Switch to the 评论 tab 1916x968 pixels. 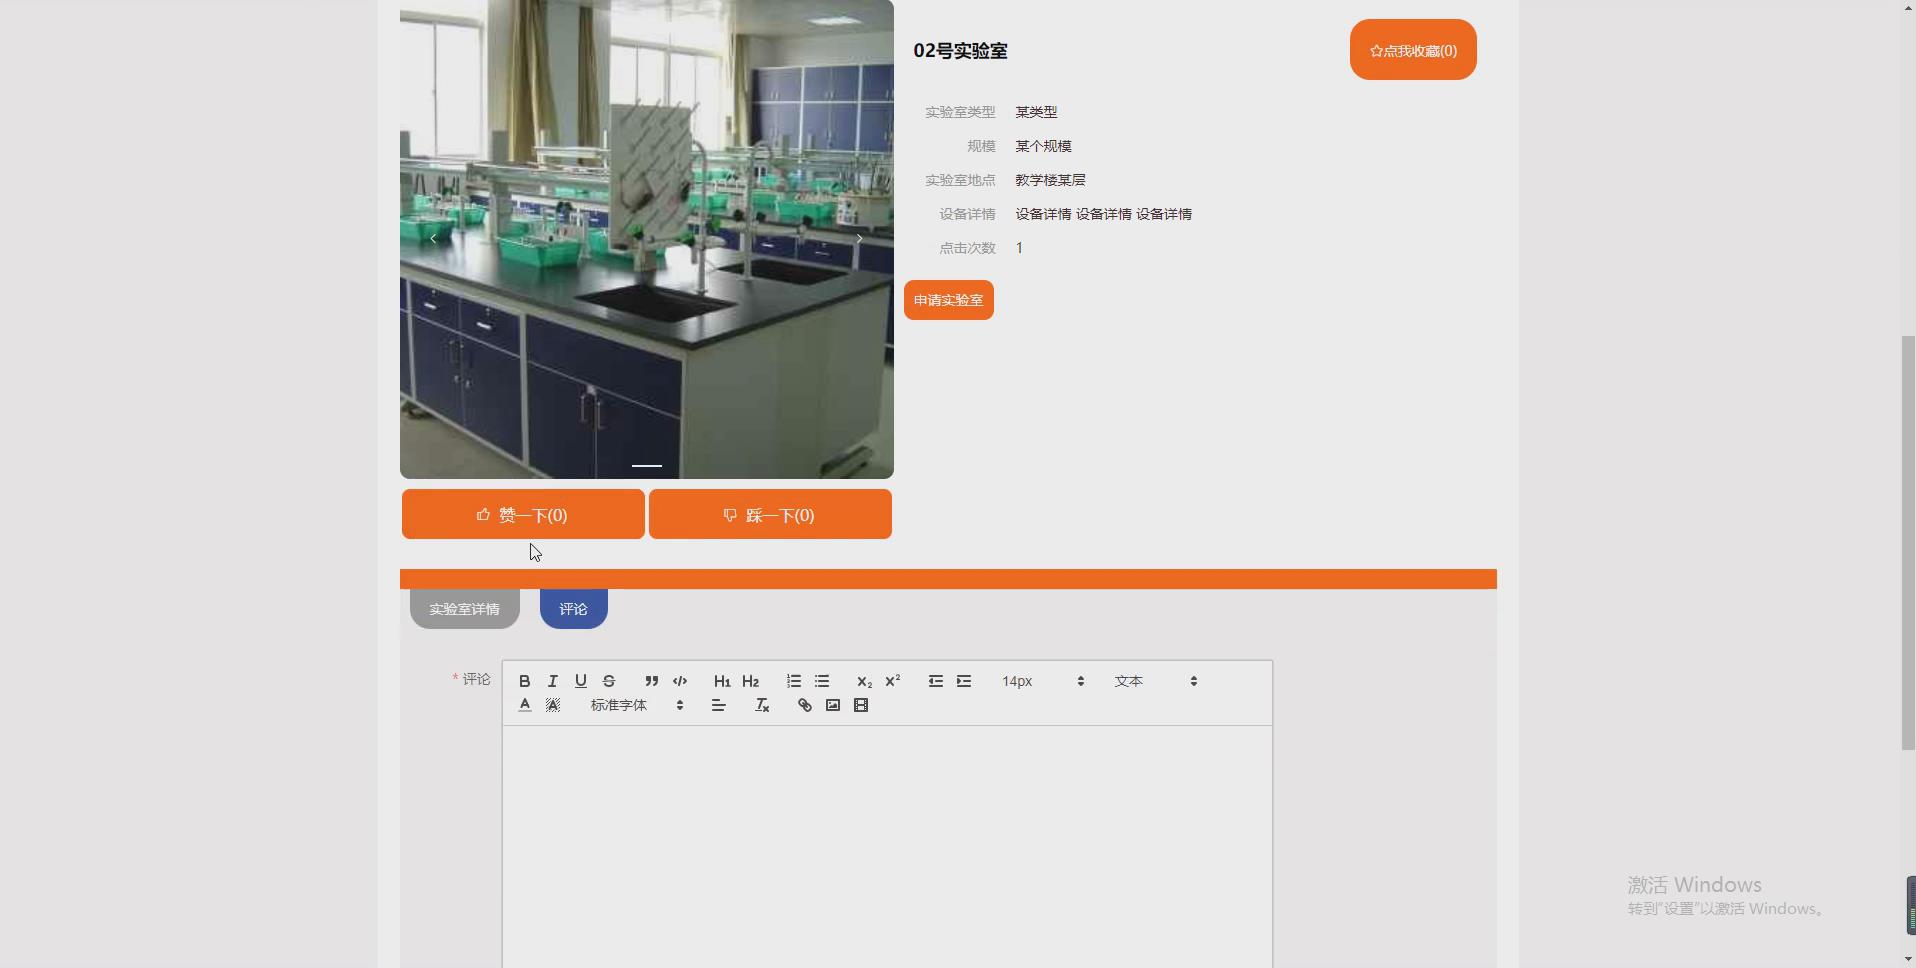pyautogui.click(x=573, y=608)
